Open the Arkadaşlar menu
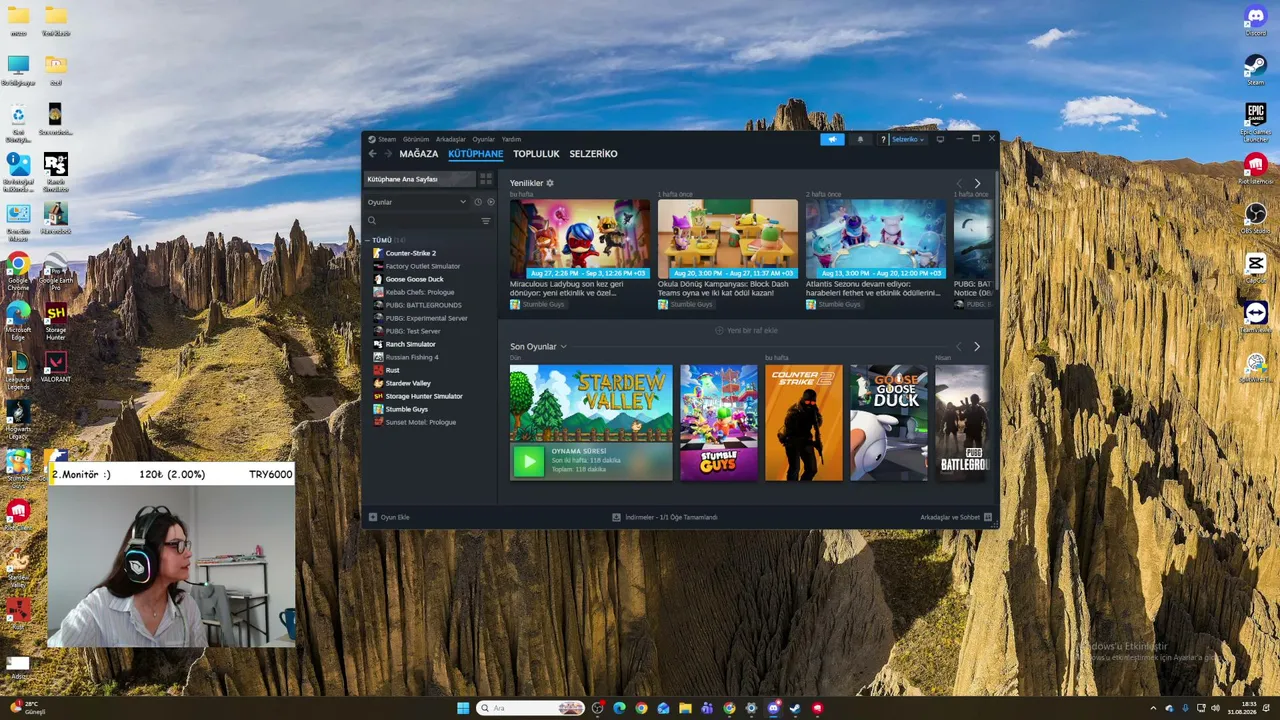 pos(451,139)
